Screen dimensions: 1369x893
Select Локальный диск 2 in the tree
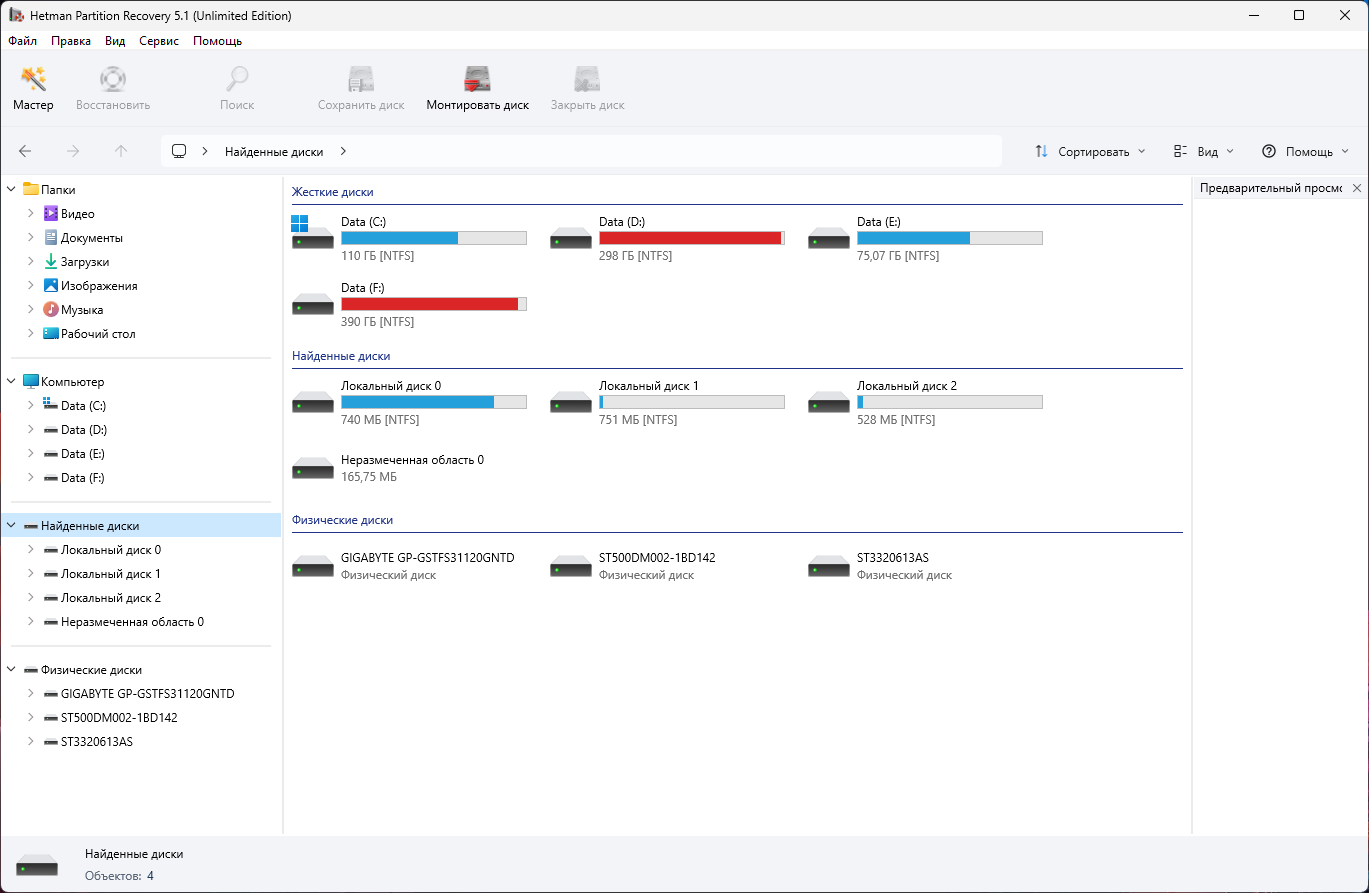[111, 597]
